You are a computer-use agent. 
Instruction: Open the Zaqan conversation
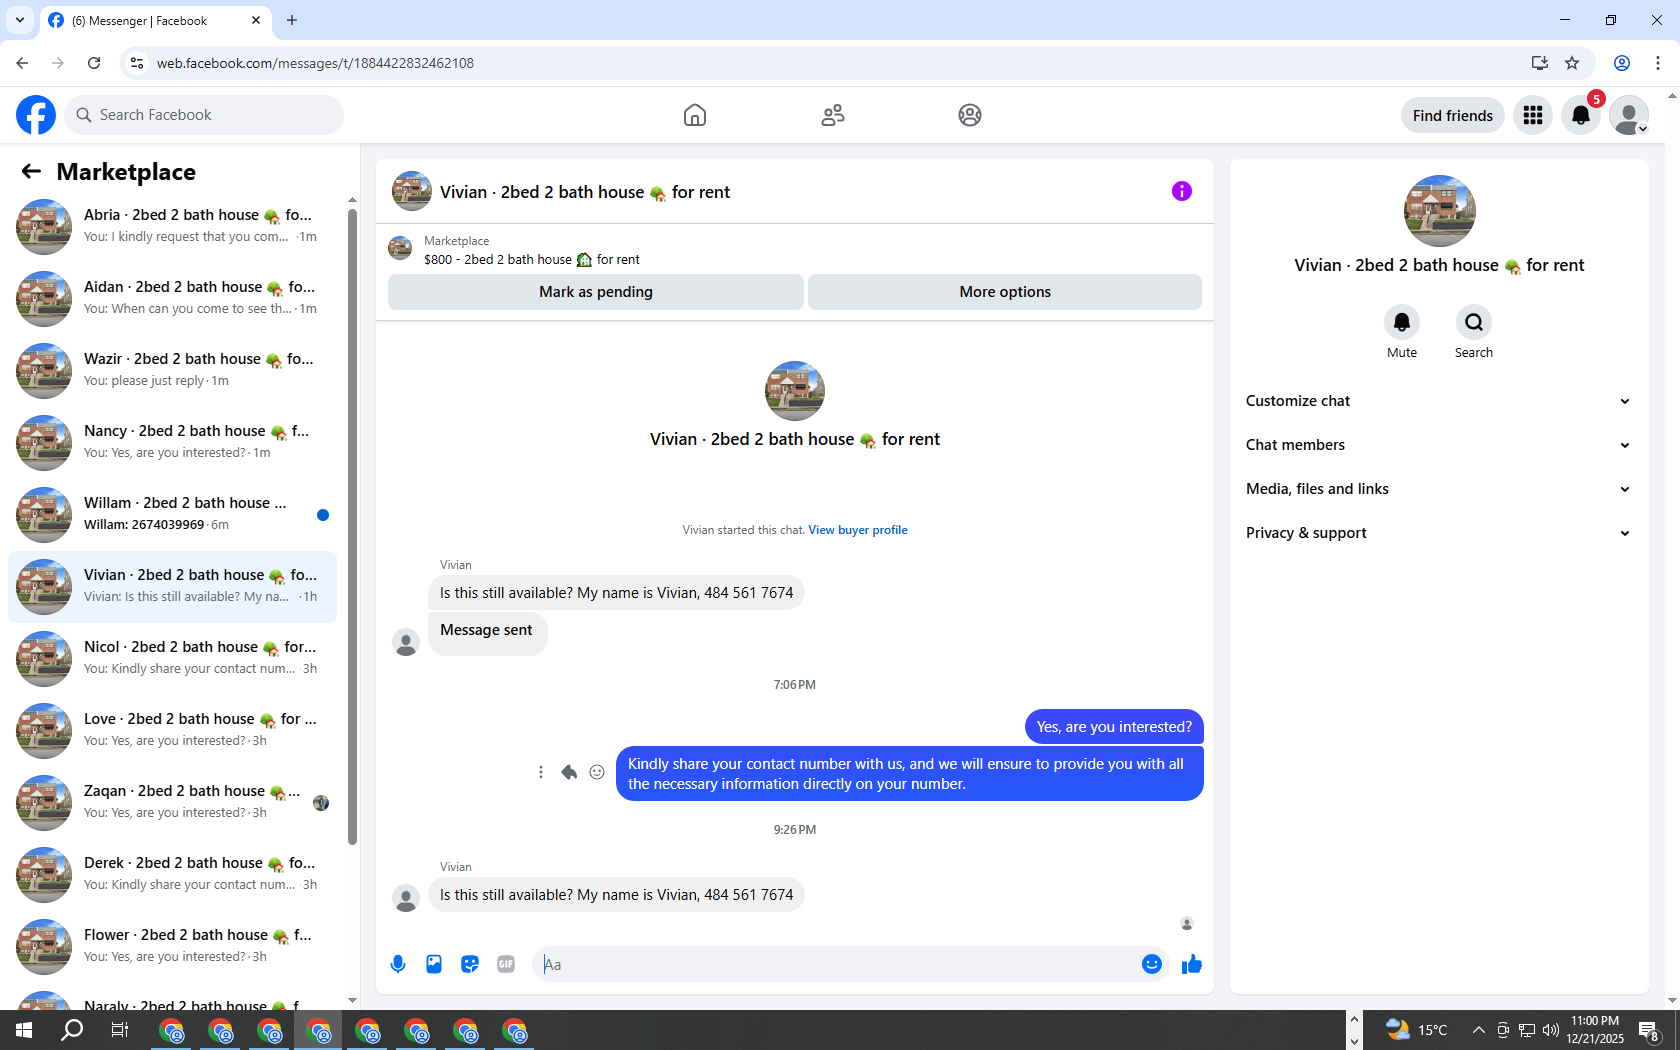coord(173,802)
